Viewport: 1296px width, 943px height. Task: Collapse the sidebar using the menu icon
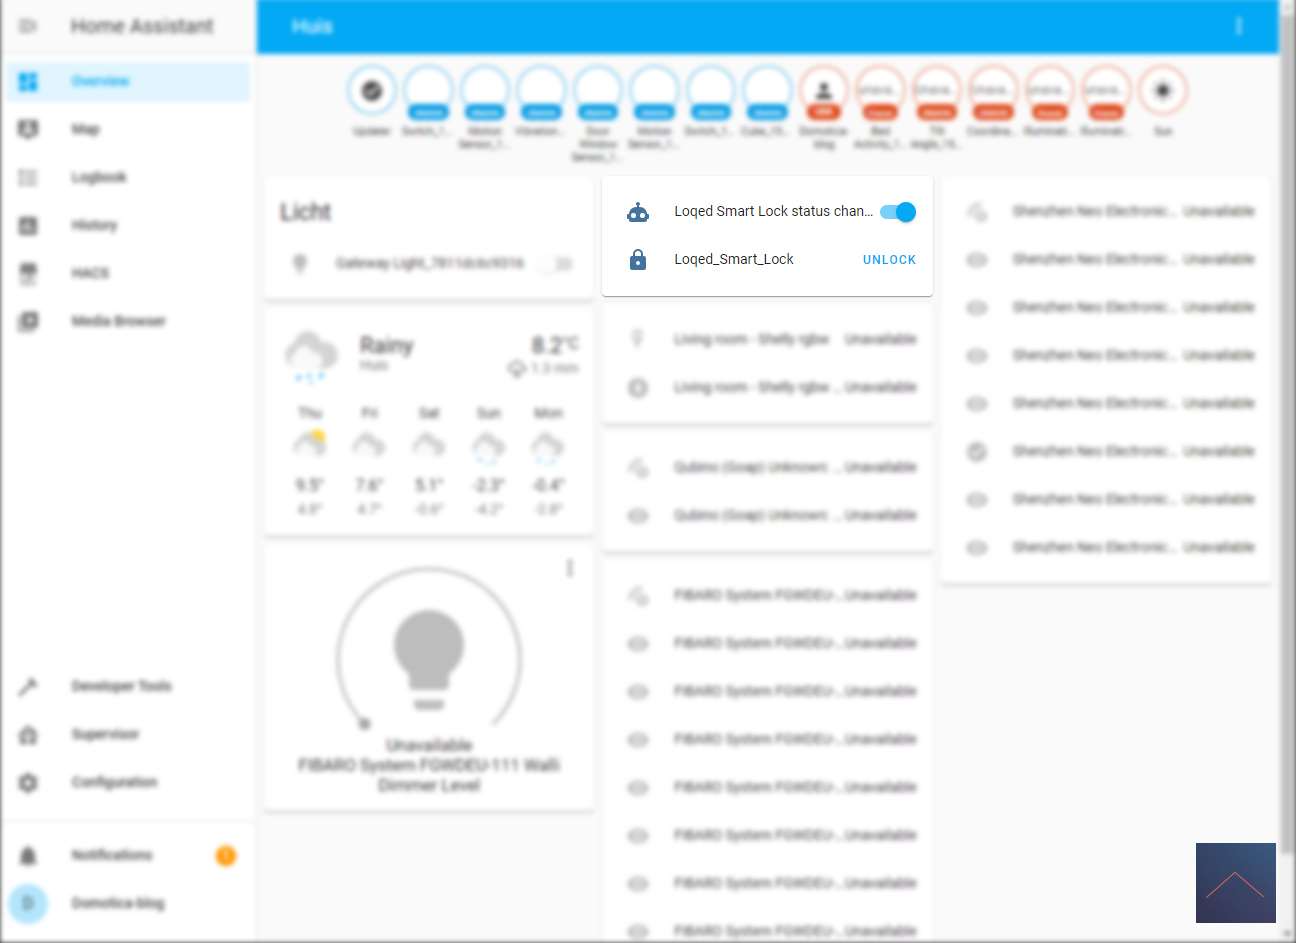pos(28,26)
